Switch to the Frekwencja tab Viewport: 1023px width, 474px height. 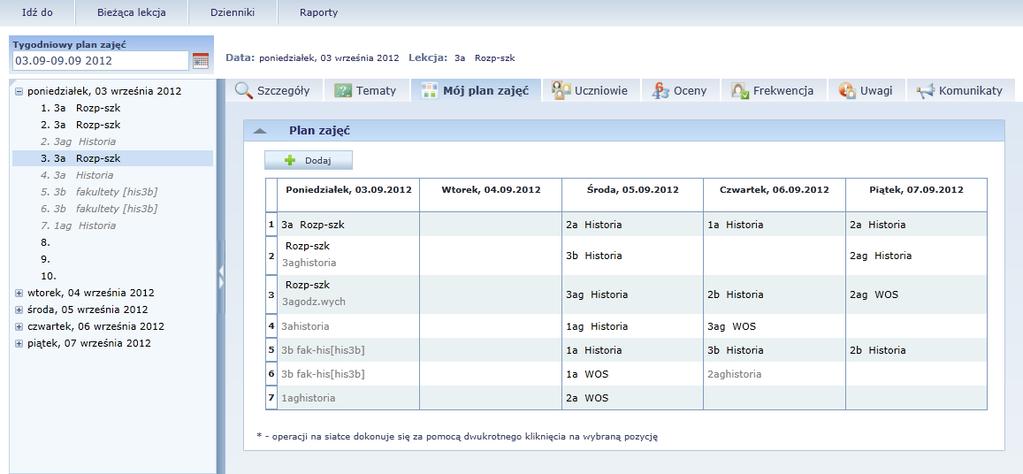point(772,91)
